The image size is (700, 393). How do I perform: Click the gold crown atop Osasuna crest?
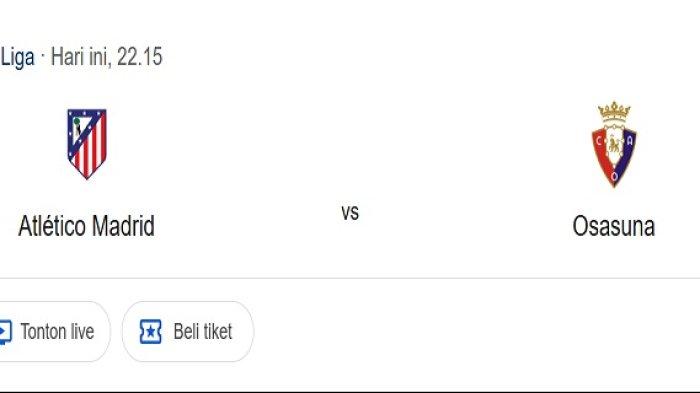(x=614, y=112)
